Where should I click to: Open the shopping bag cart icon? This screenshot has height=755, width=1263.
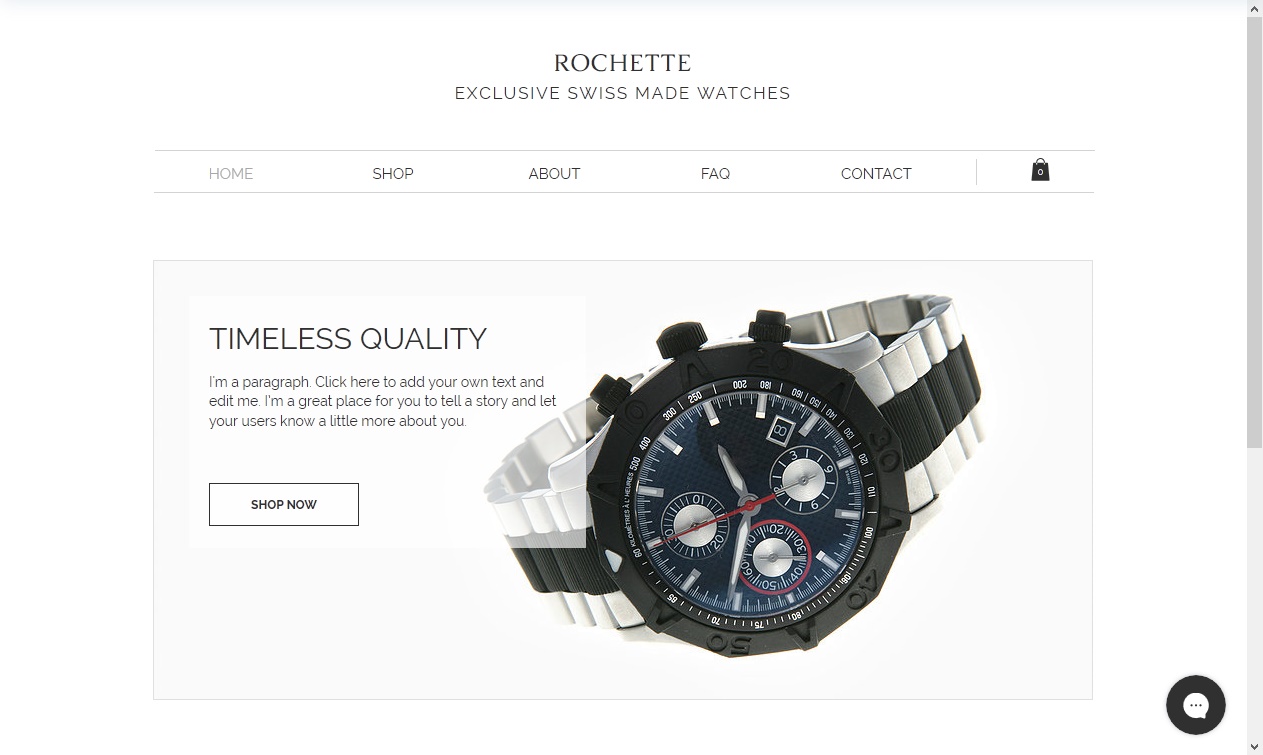[1040, 170]
